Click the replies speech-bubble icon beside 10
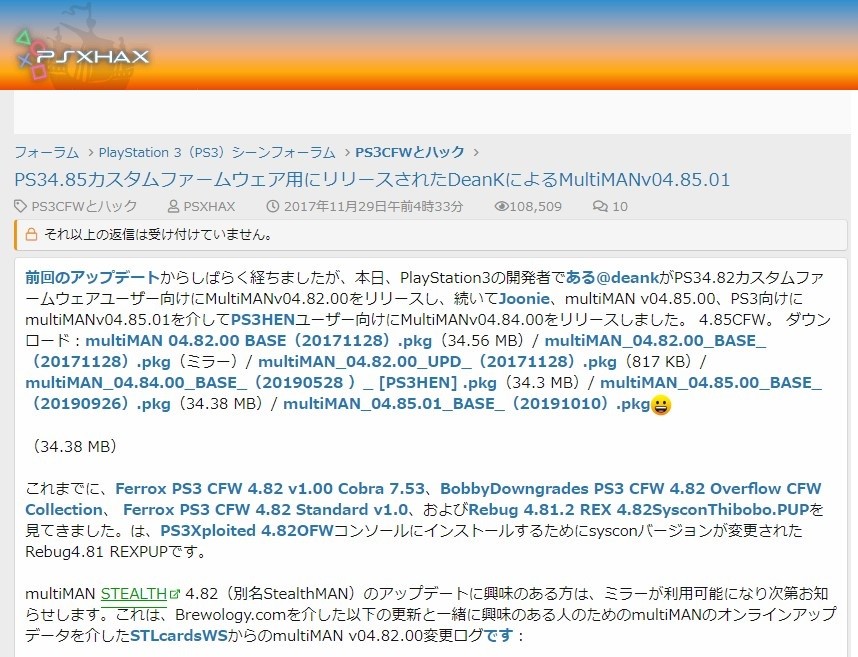This screenshot has height=657, width=858. coord(600,206)
